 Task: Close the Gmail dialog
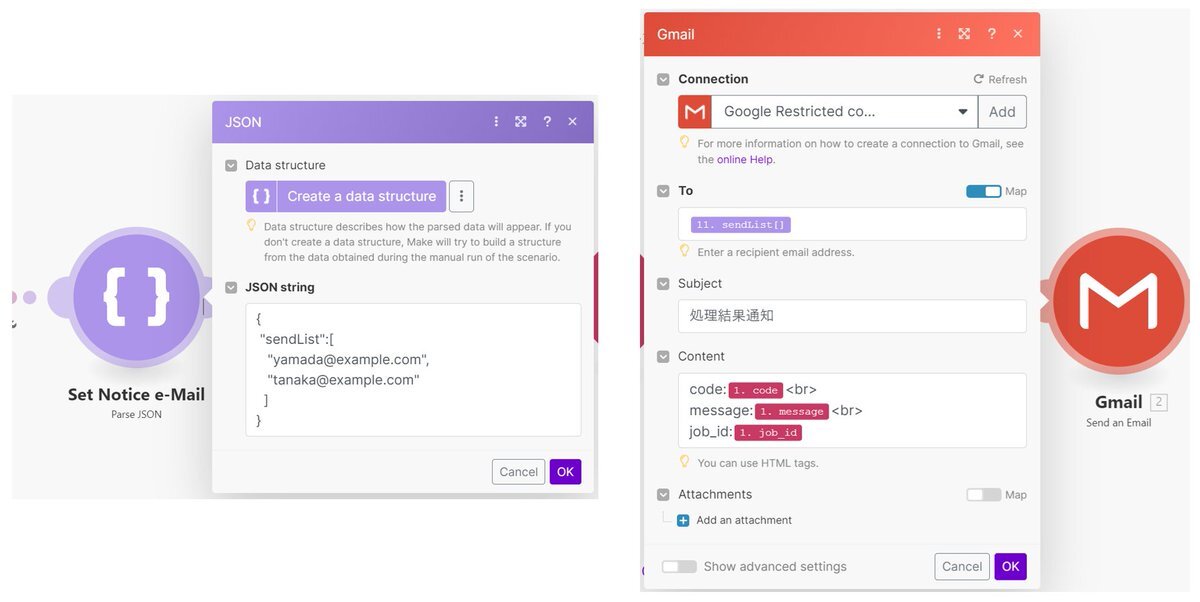coord(1018,34)
